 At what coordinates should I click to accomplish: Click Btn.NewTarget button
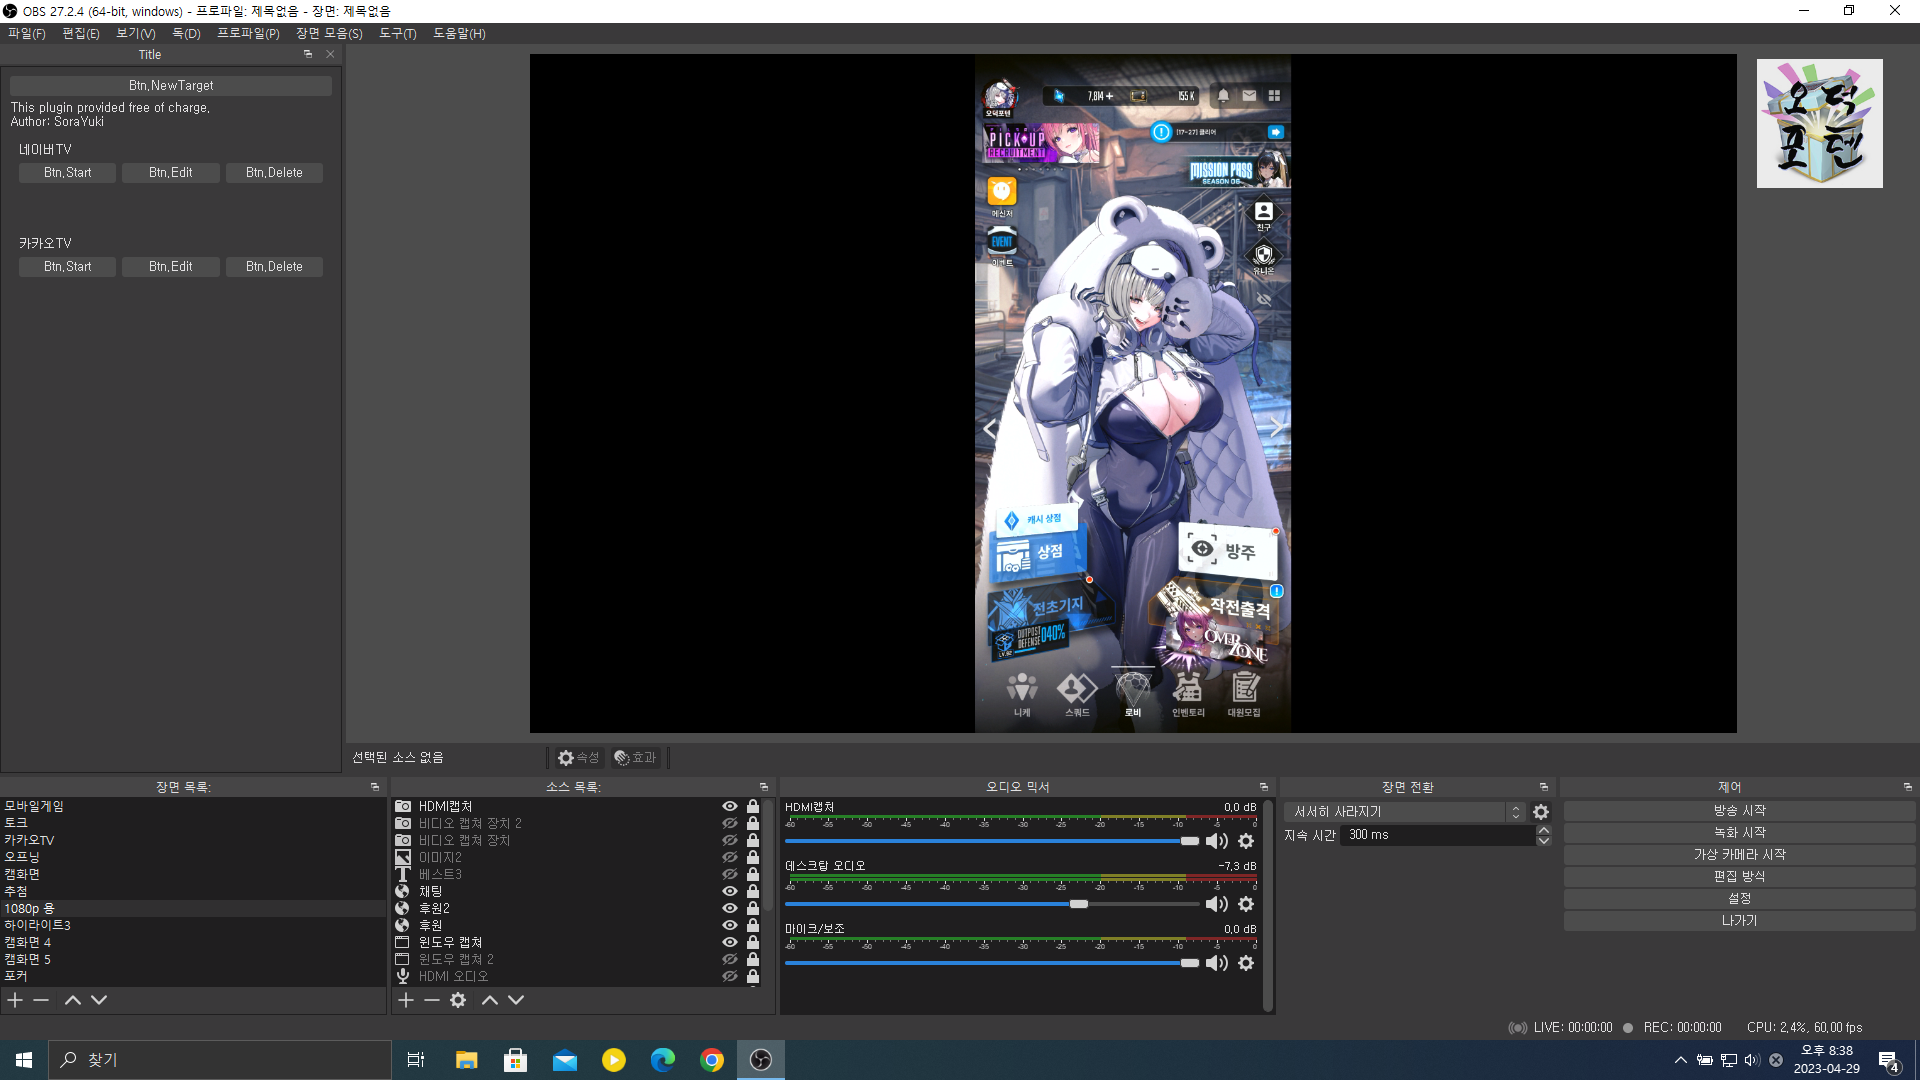pyautogui.click(x=171, y=86)
